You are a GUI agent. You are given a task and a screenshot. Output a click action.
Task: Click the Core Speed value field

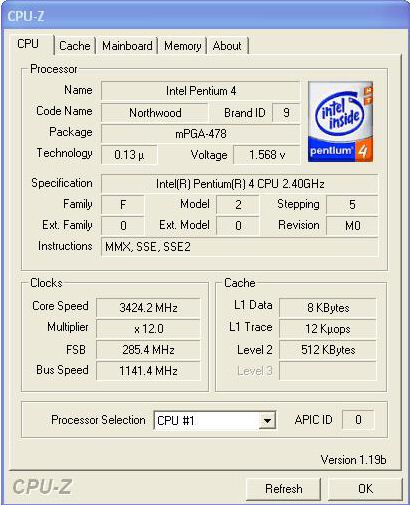click(148, 307)
